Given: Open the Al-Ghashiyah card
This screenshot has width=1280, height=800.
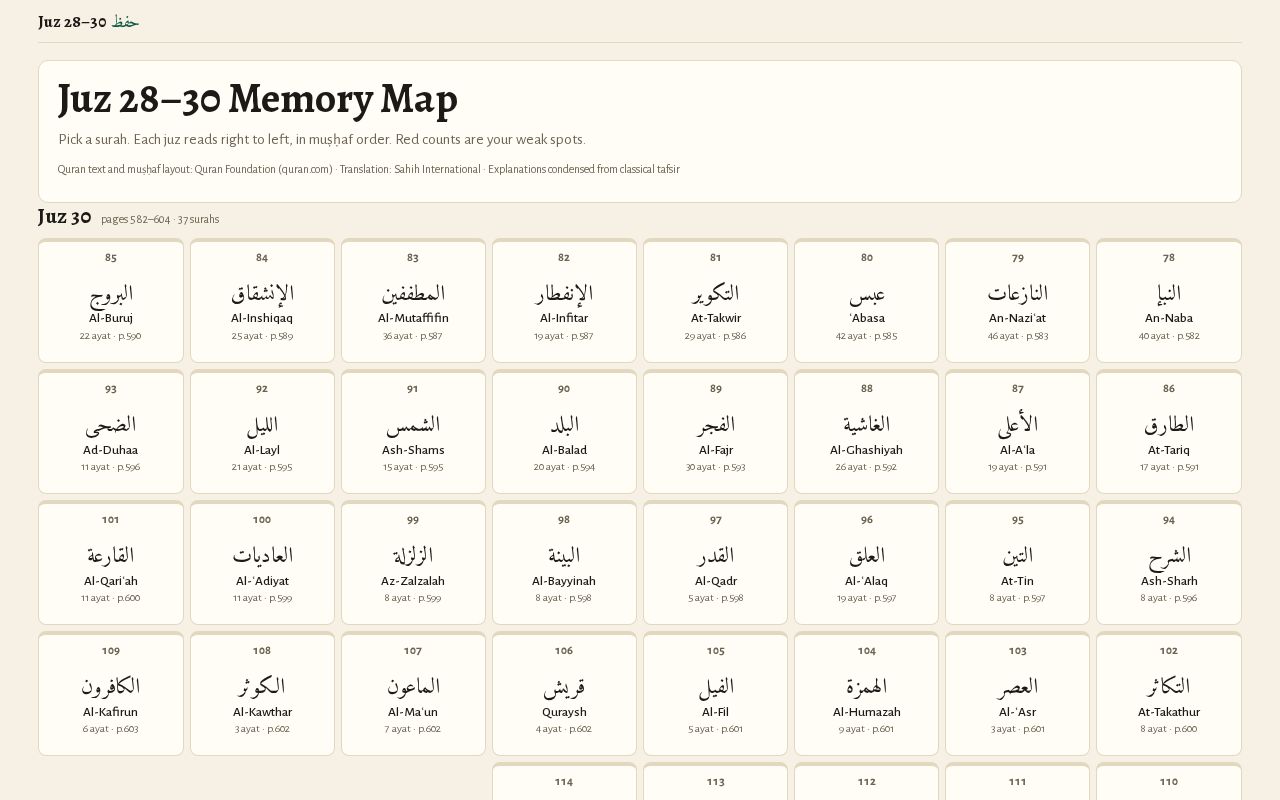Looking at the screenshot, I should [x=866, y=431].
